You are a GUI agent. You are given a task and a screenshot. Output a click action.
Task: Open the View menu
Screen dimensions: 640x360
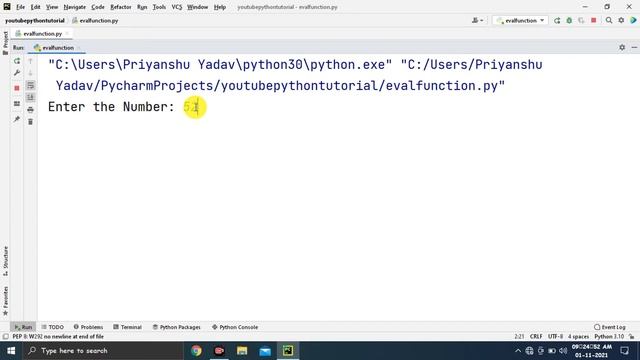click(x=52, y=7)
